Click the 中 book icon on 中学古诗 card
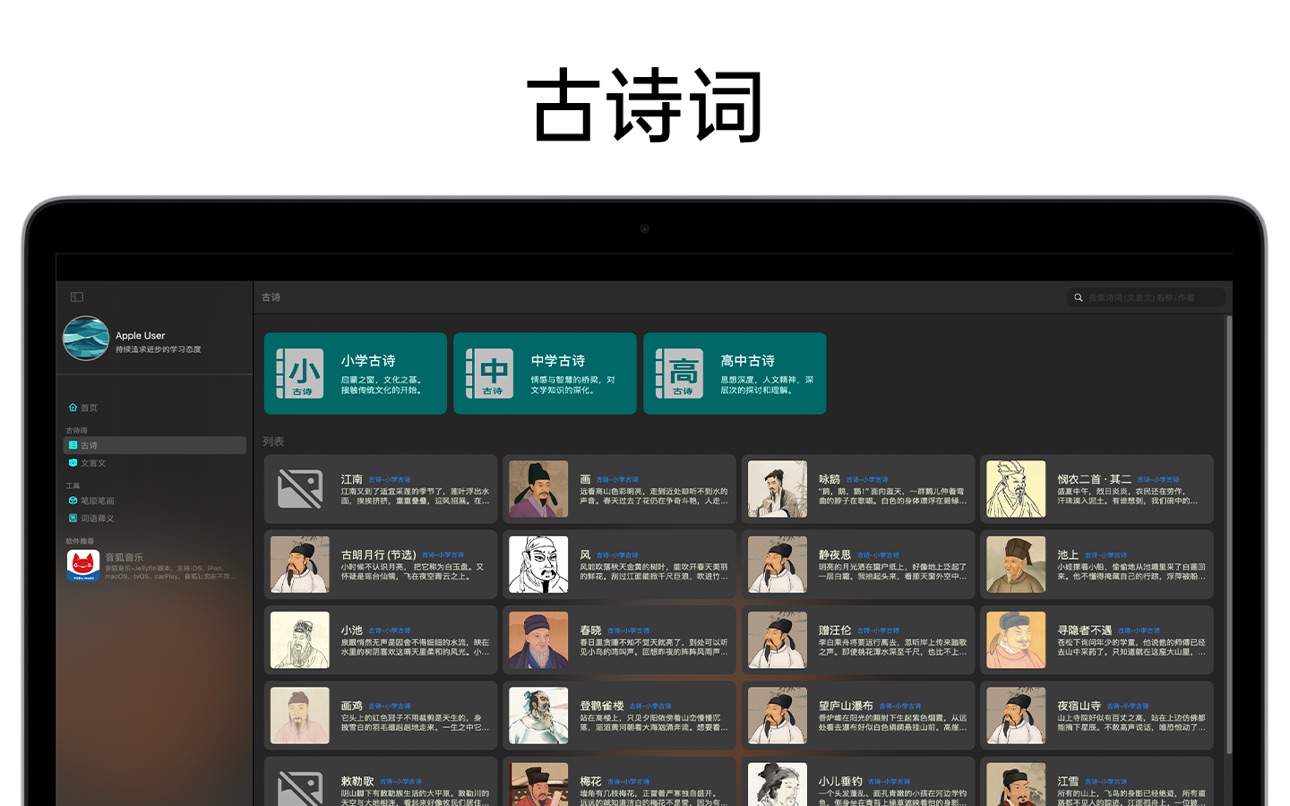This screenshot has height=806, width=1290. click(490, 373)
